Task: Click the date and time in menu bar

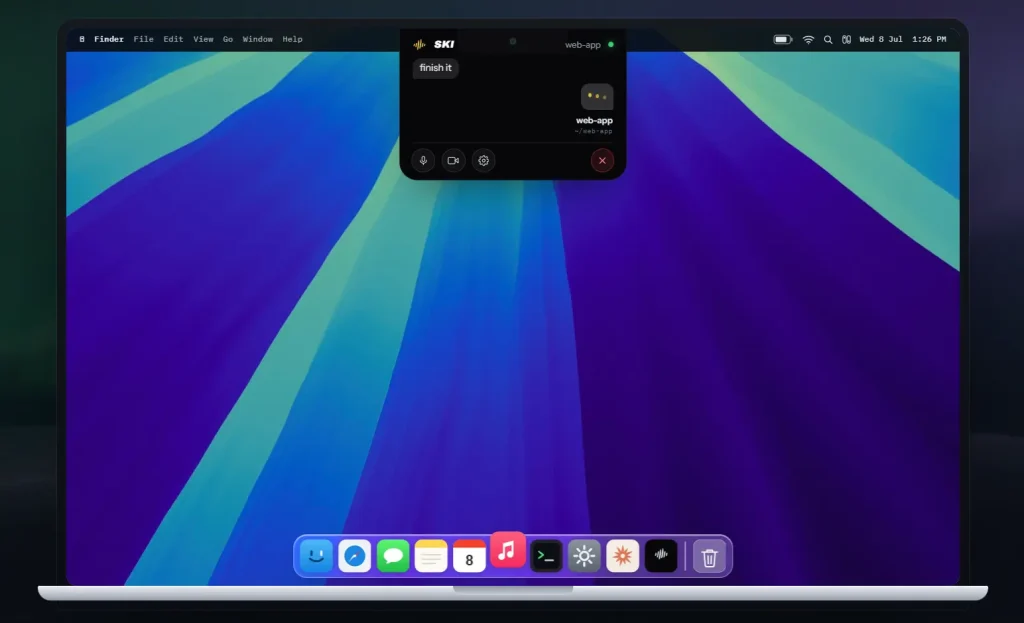Action: pos(903,39)
